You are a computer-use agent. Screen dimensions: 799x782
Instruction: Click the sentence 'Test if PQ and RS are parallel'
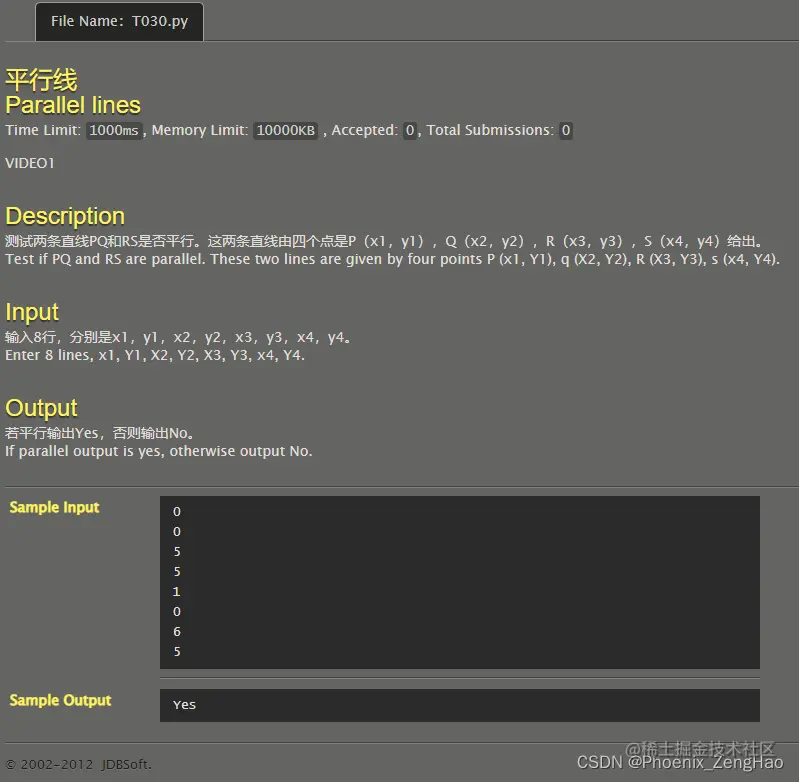click(x=106, y=259)
